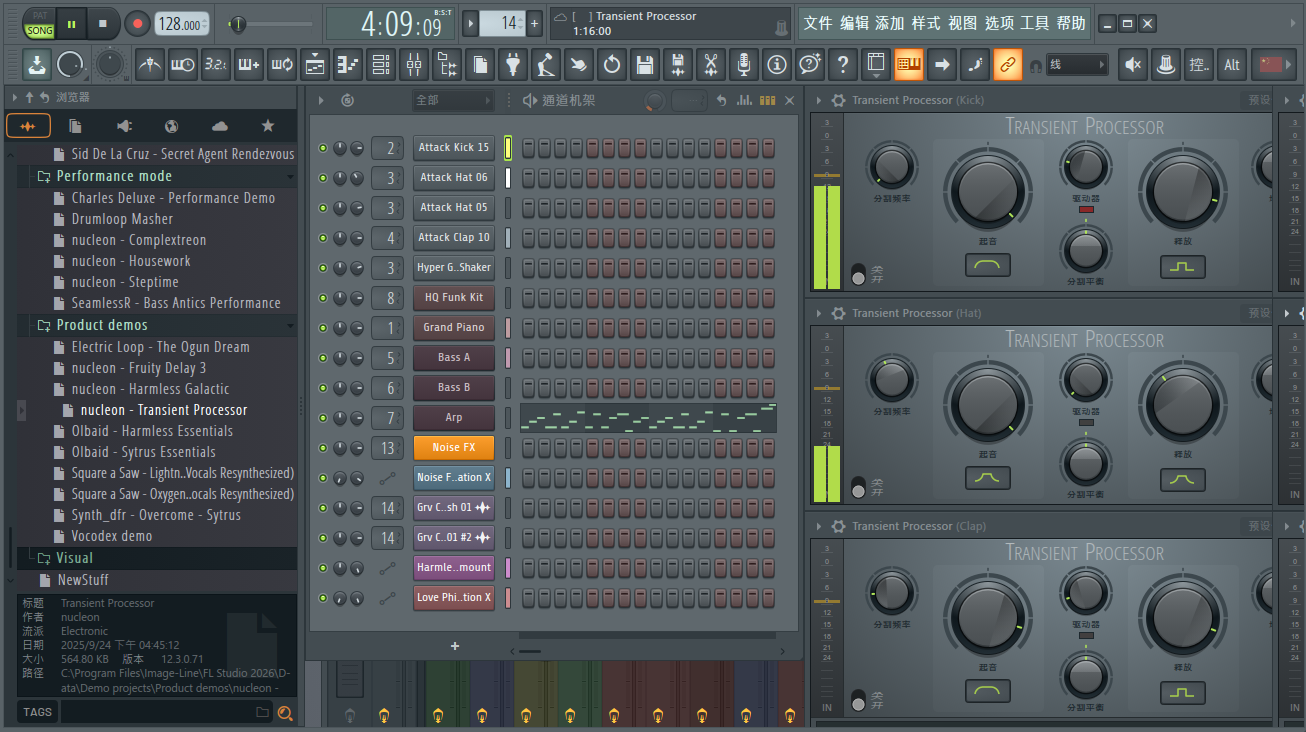Click the gear icon of Transient Processor (Hat)

(839, 313)
